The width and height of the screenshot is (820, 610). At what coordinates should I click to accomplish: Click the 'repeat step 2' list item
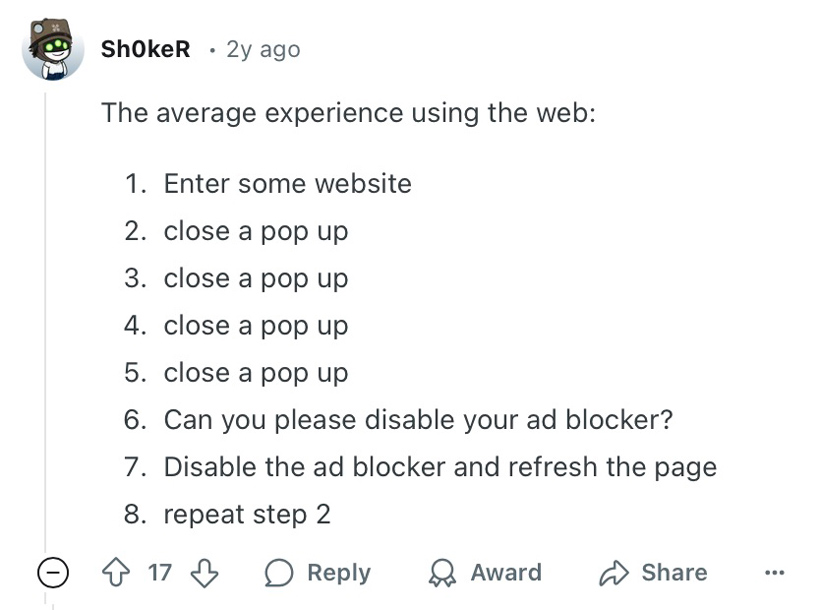coord(245,514)
